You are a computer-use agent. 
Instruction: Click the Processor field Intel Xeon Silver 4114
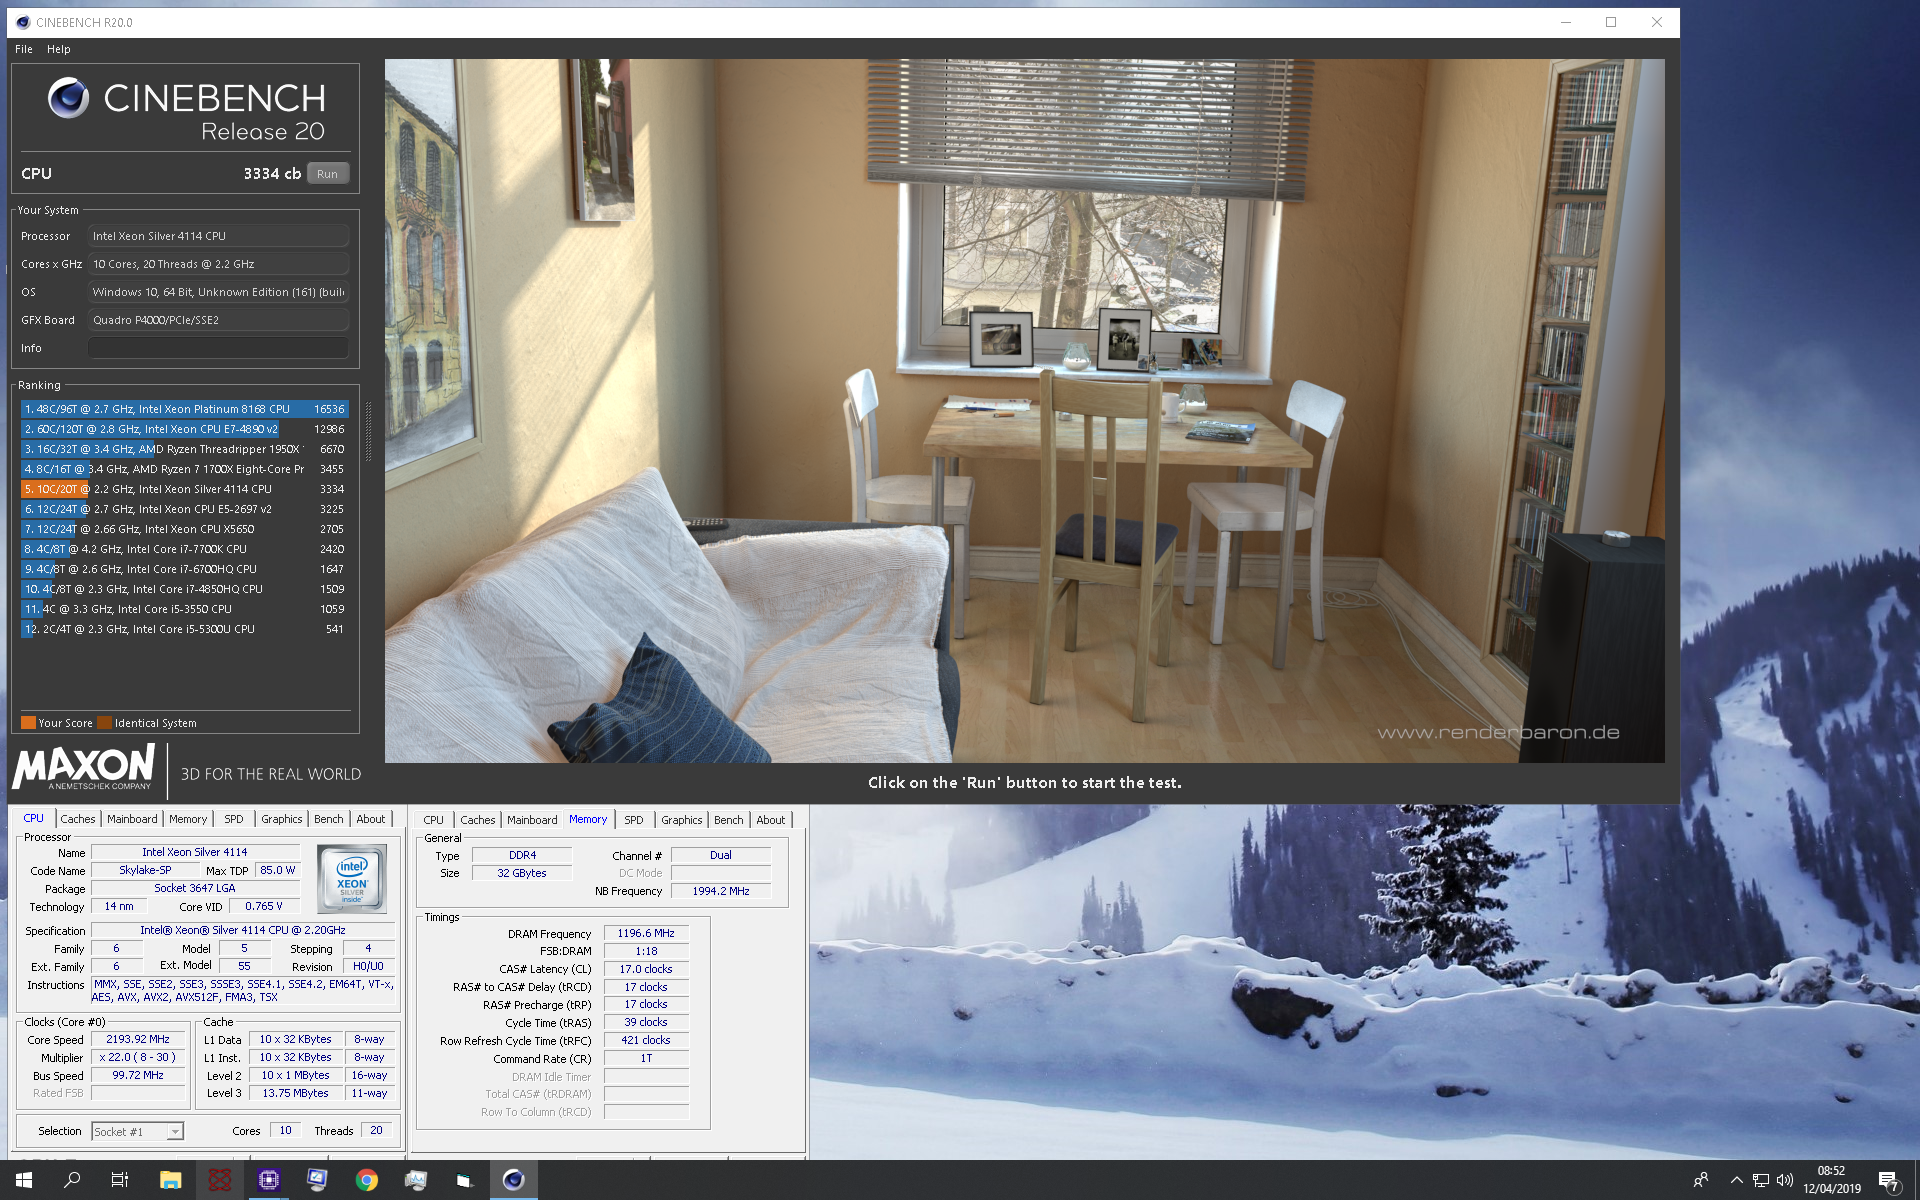(218, 236)
